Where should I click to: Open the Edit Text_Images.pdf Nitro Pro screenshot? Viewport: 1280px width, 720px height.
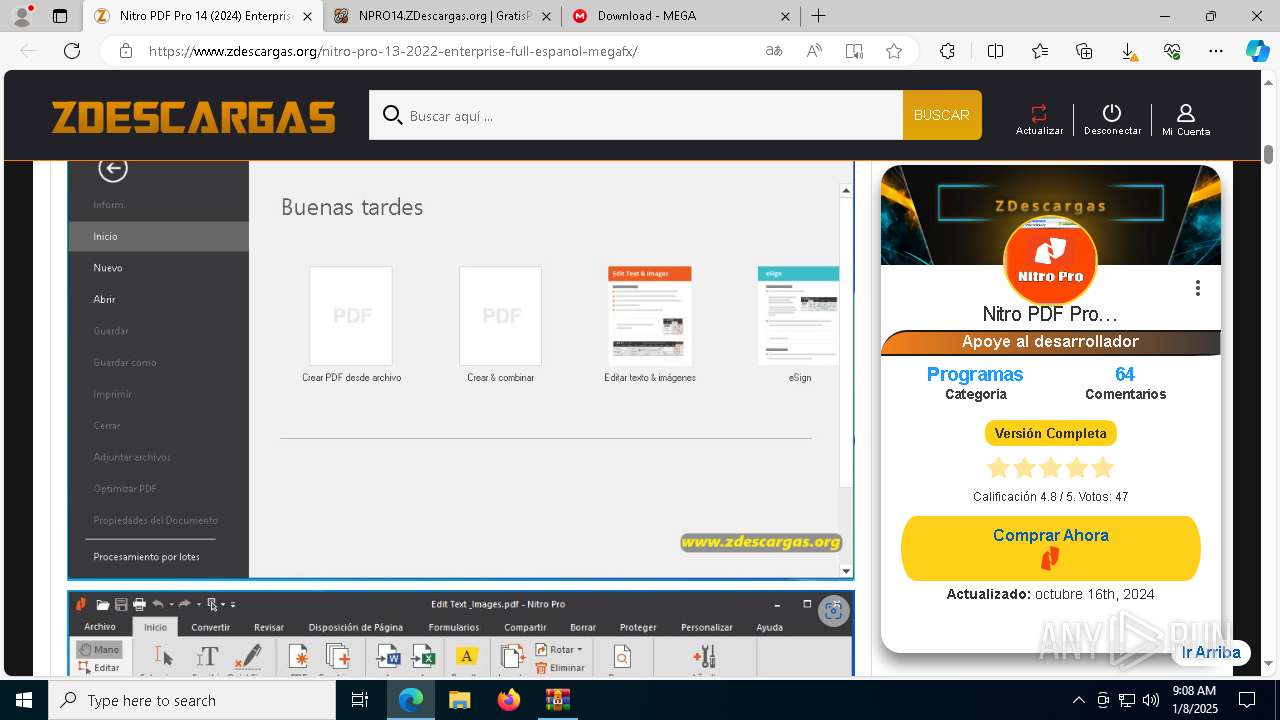pyautogui.click(x=460, y=634)
